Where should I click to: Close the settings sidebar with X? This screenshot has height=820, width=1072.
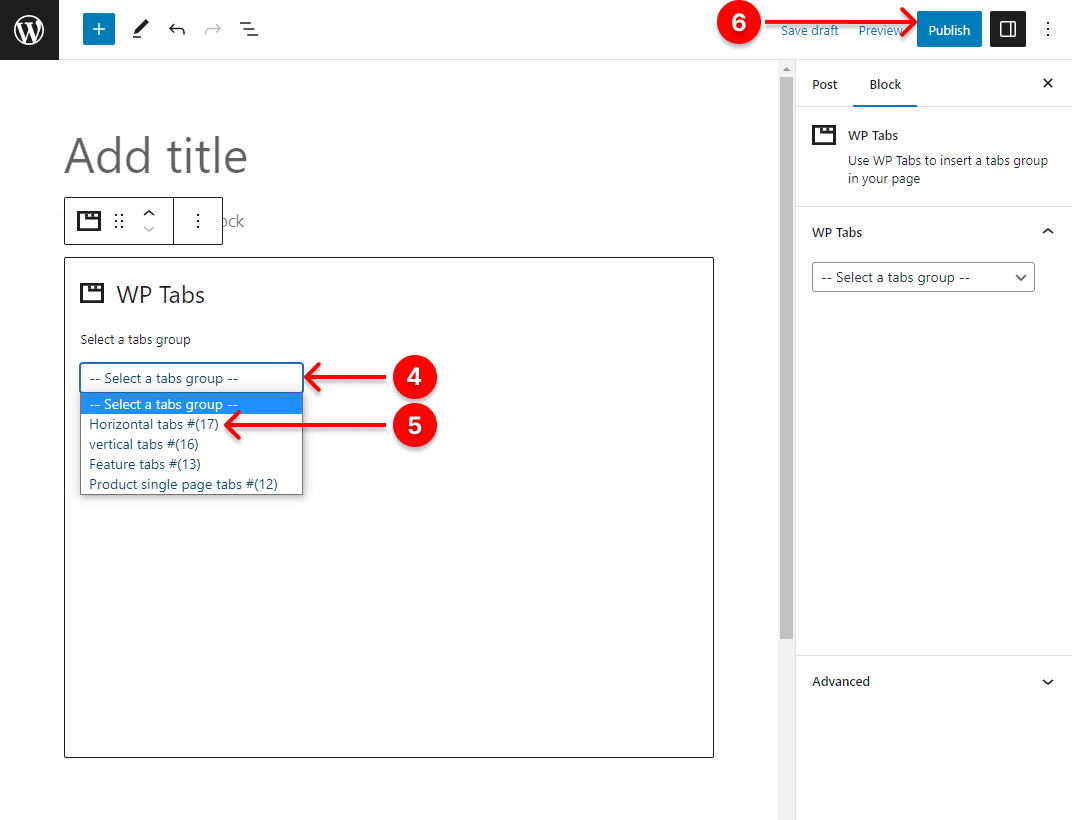coord(1047,83)
